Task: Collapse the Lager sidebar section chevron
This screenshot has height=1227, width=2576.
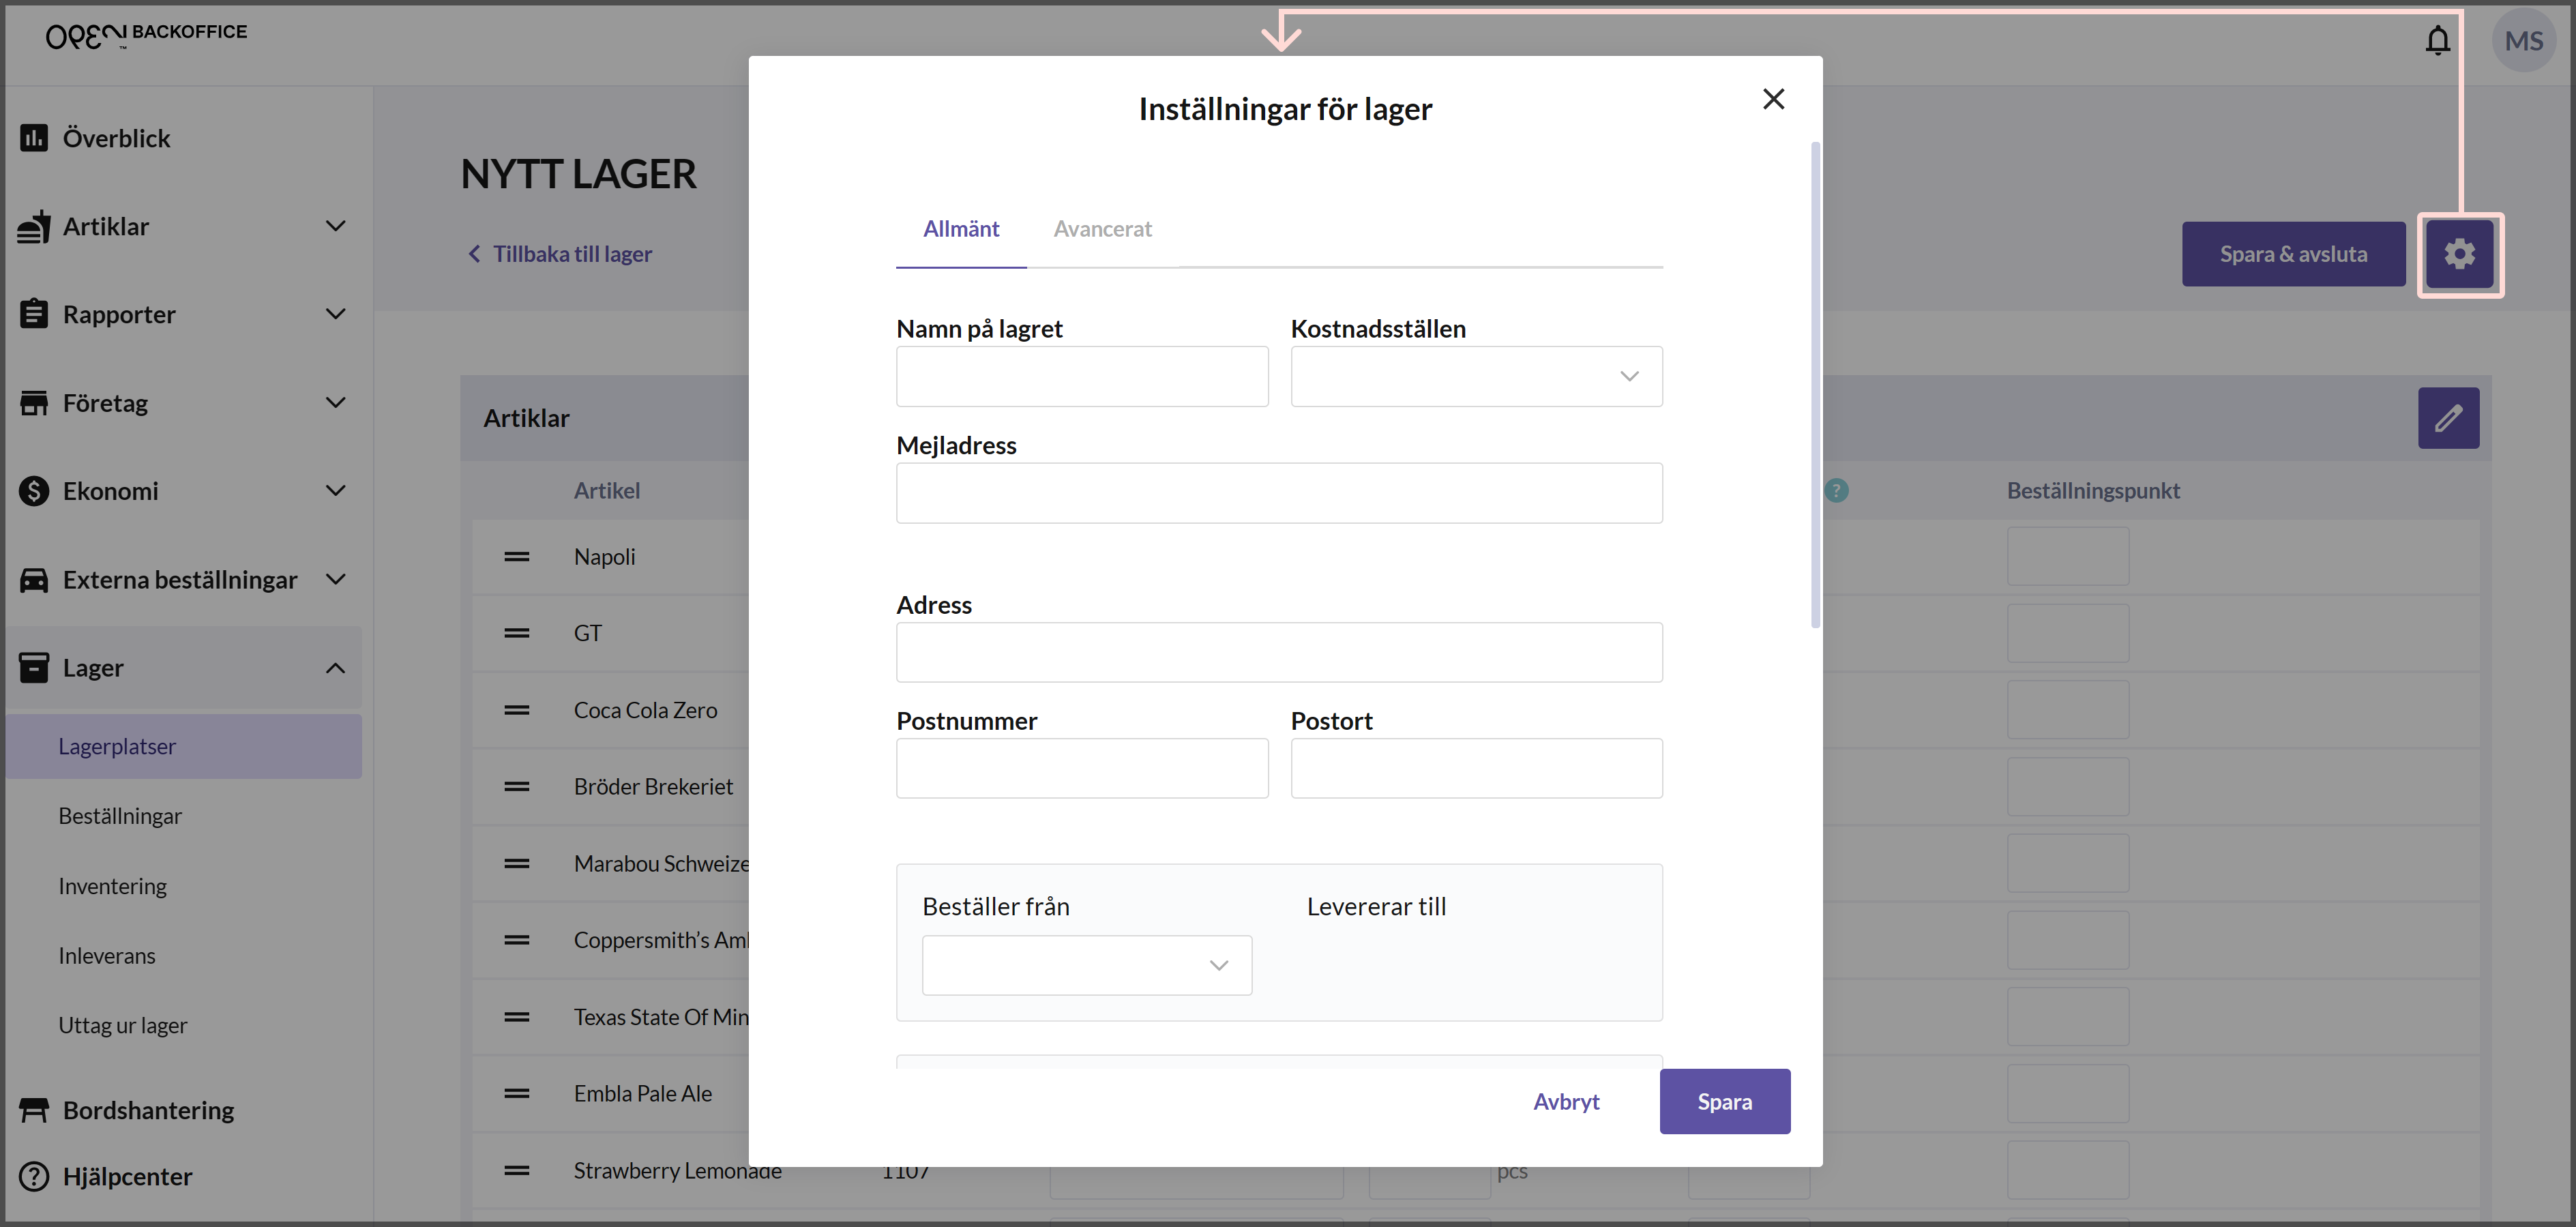Action: point(336,668)
